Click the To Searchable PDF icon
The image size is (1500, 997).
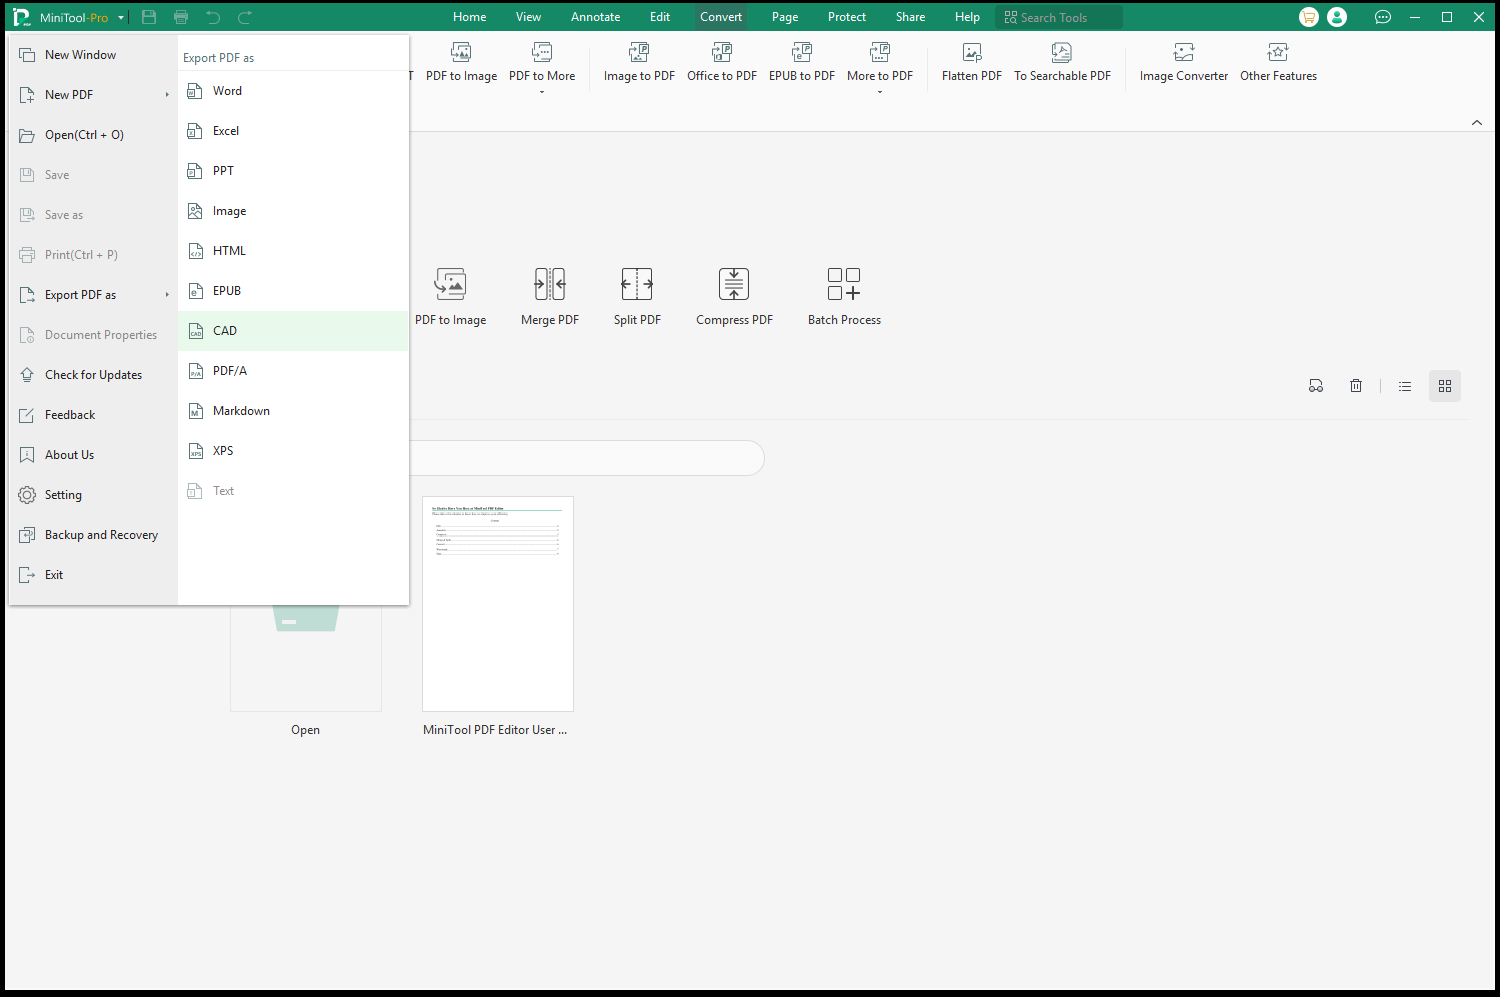coord(1062,52)
